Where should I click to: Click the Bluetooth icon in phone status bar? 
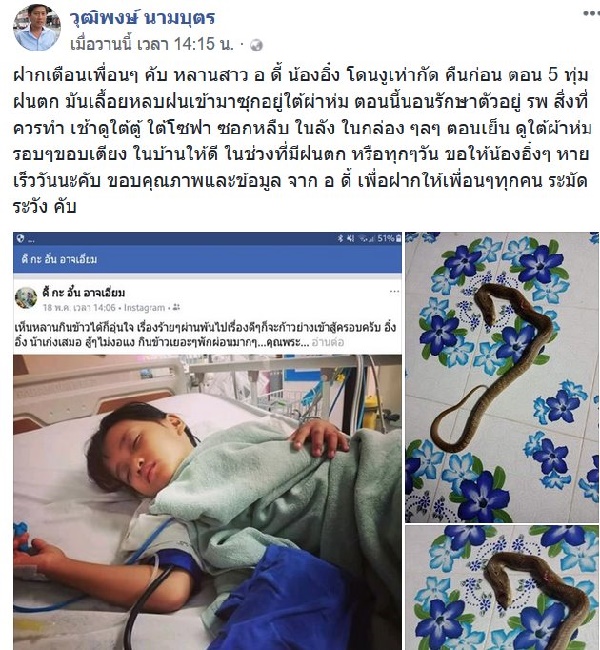(x=340, y=238)
